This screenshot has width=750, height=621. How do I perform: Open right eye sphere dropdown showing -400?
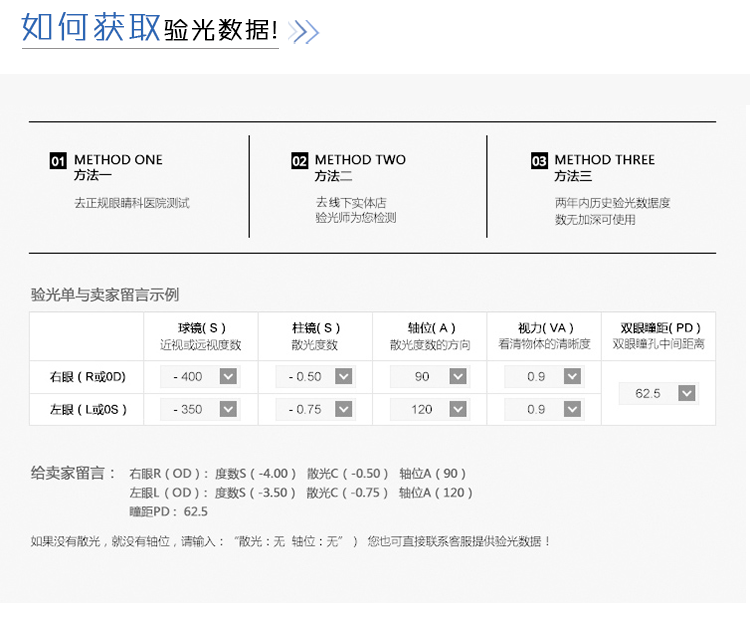(200, 377)
